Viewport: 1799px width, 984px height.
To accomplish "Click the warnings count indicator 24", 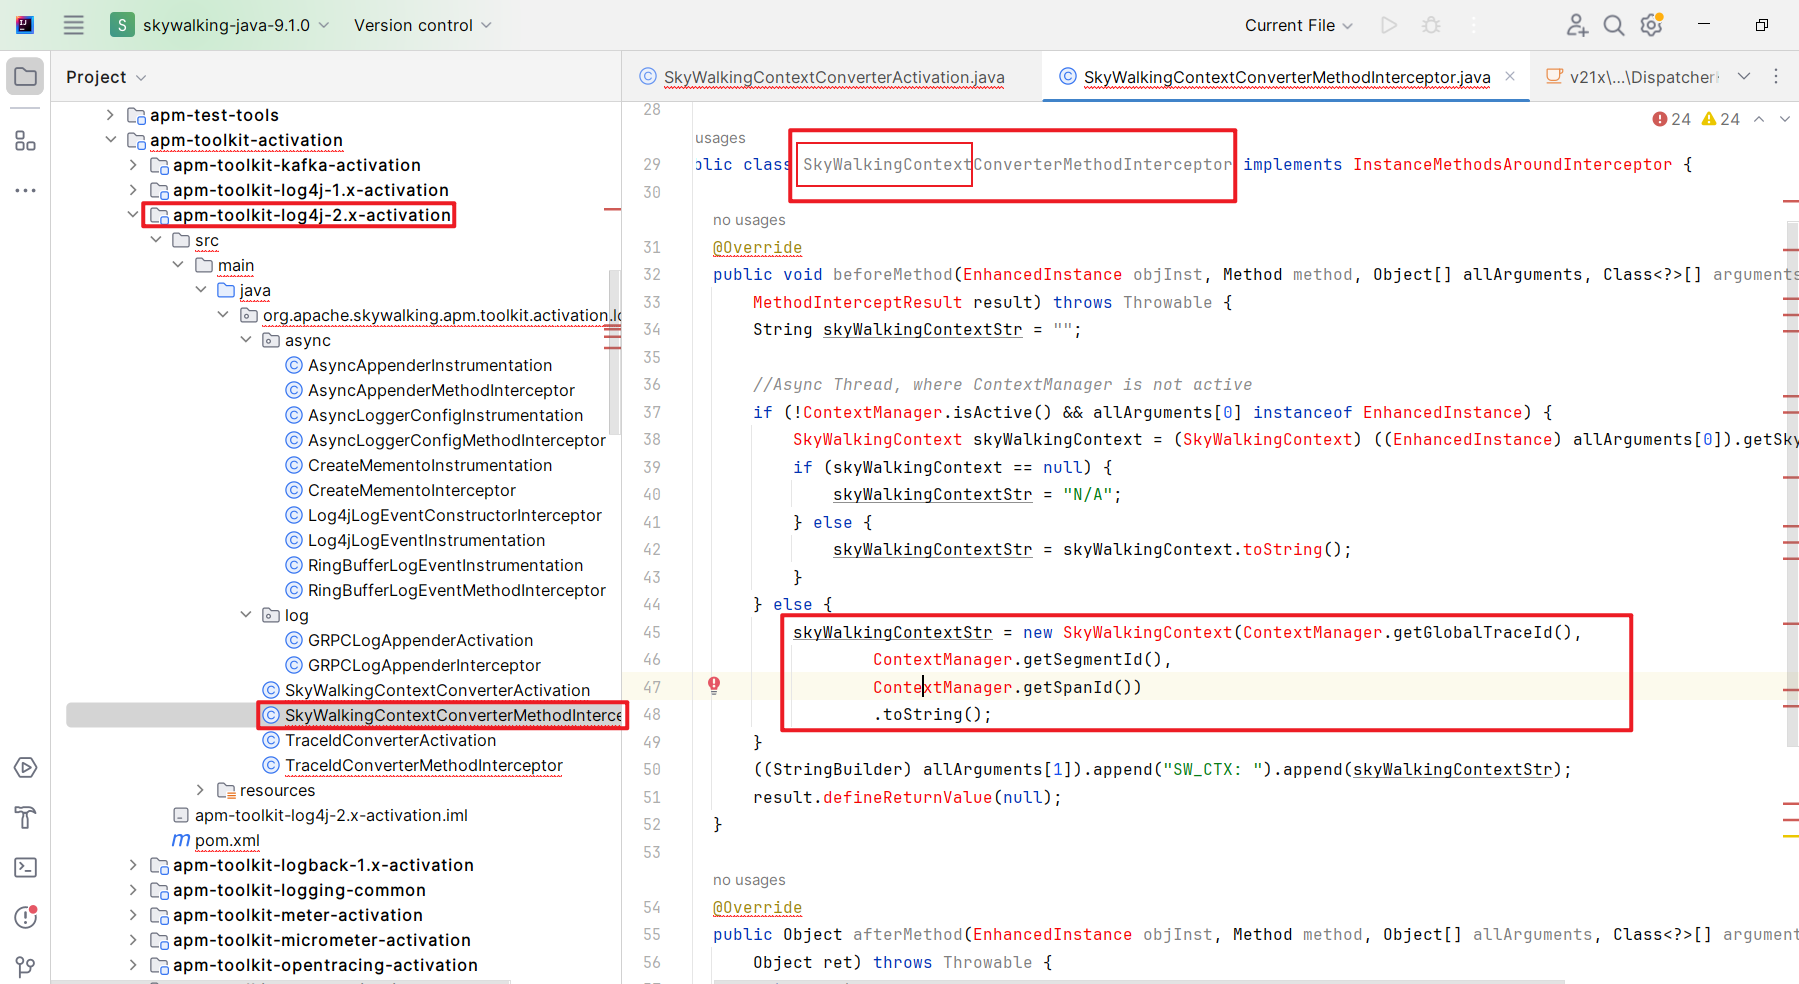I will click(x=1721, y=119).
